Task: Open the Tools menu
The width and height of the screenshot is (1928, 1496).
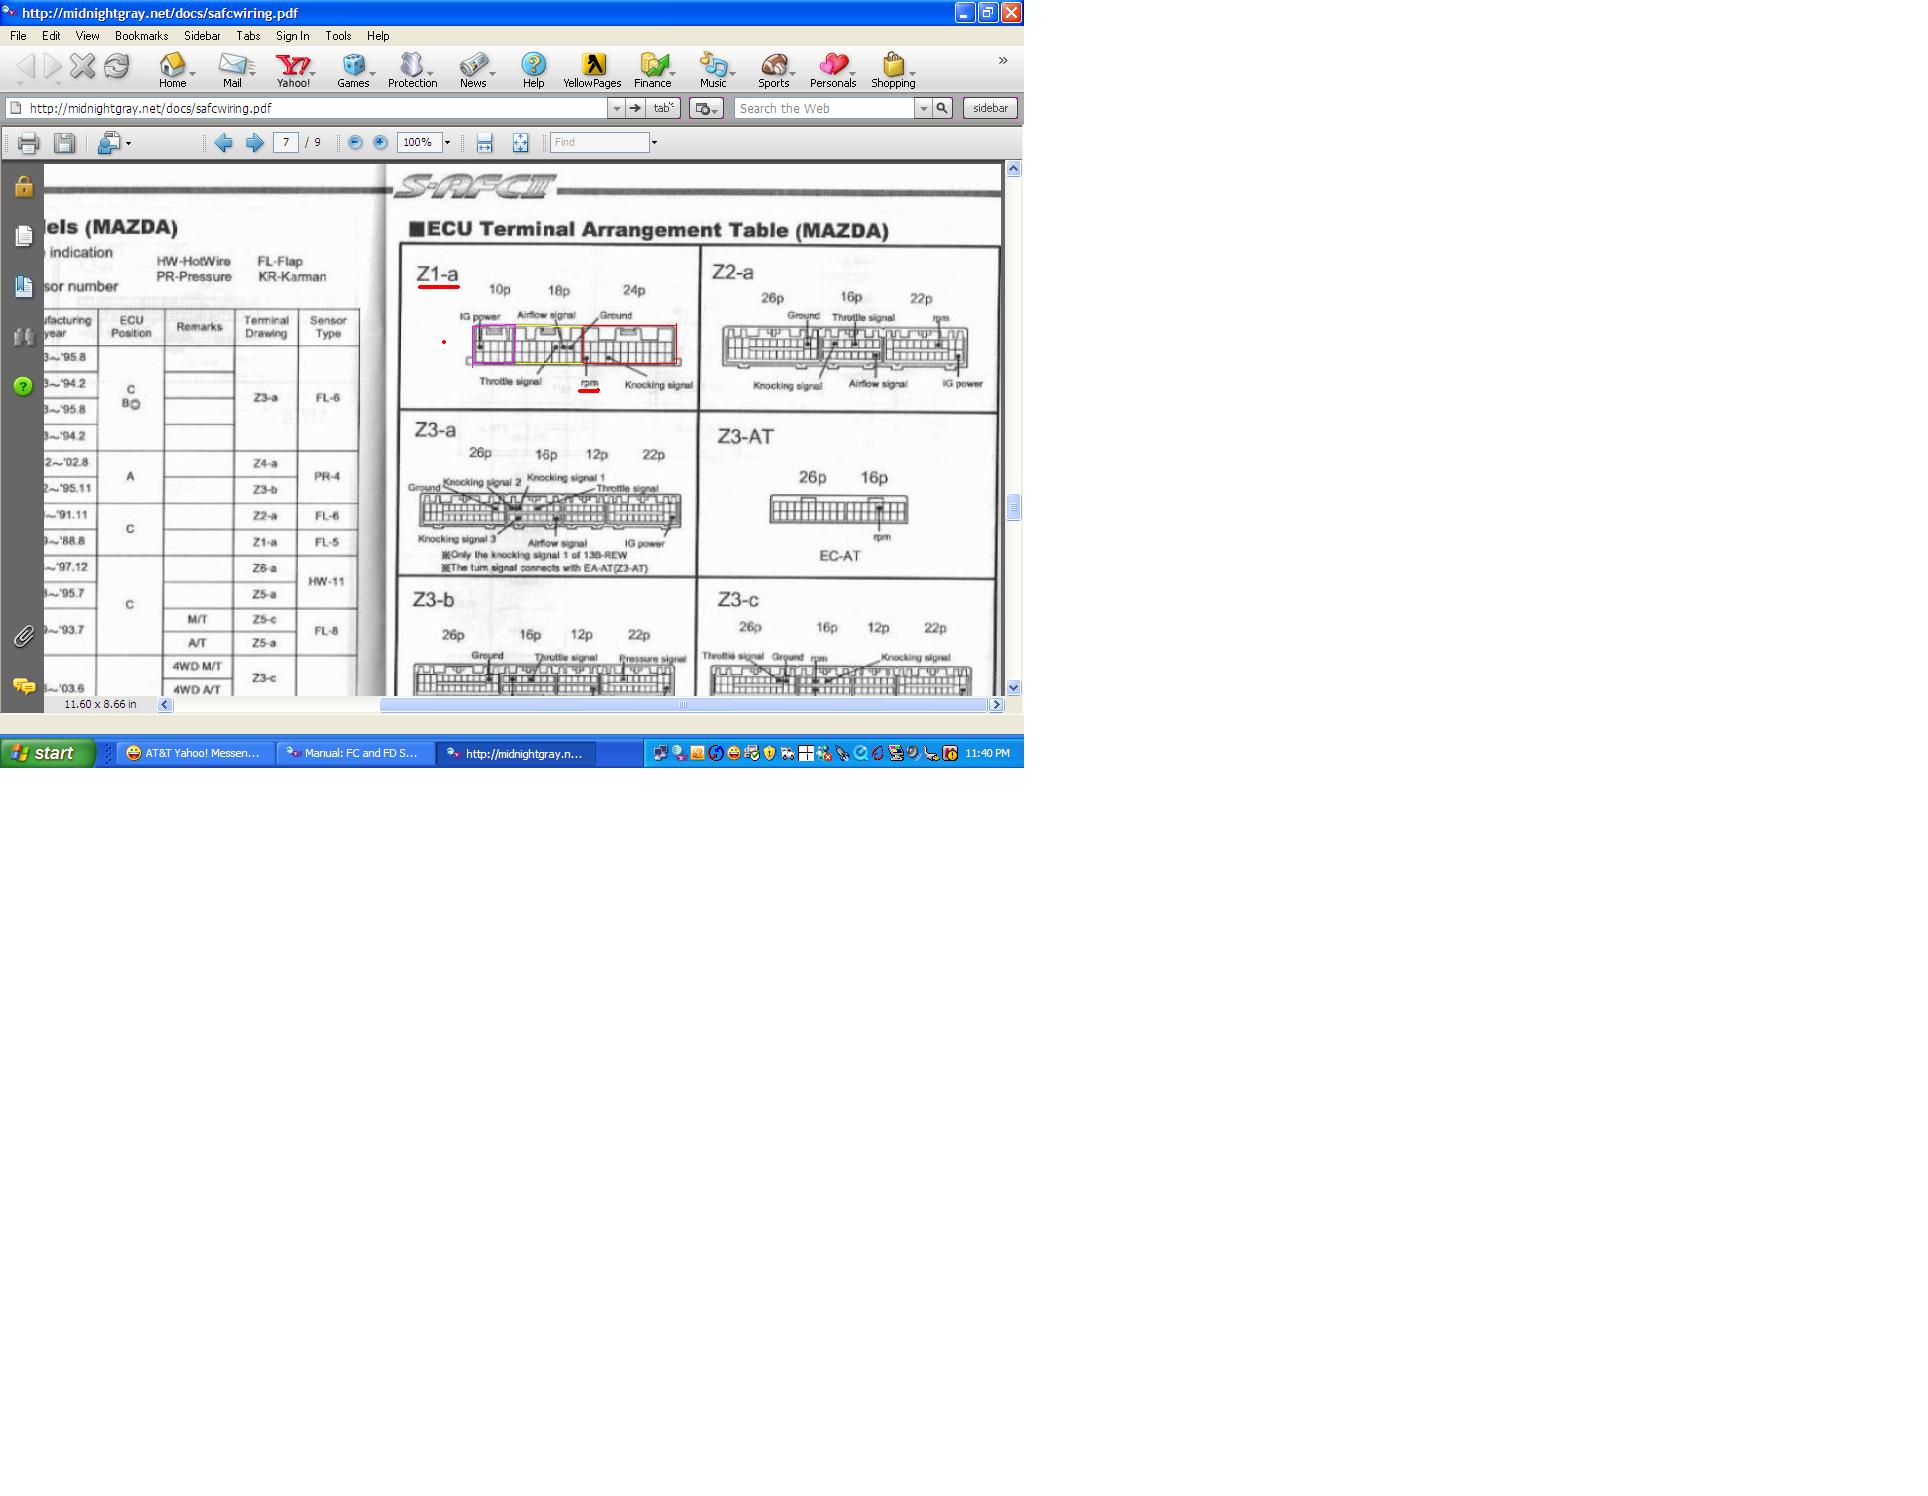Action: (338, 36)
